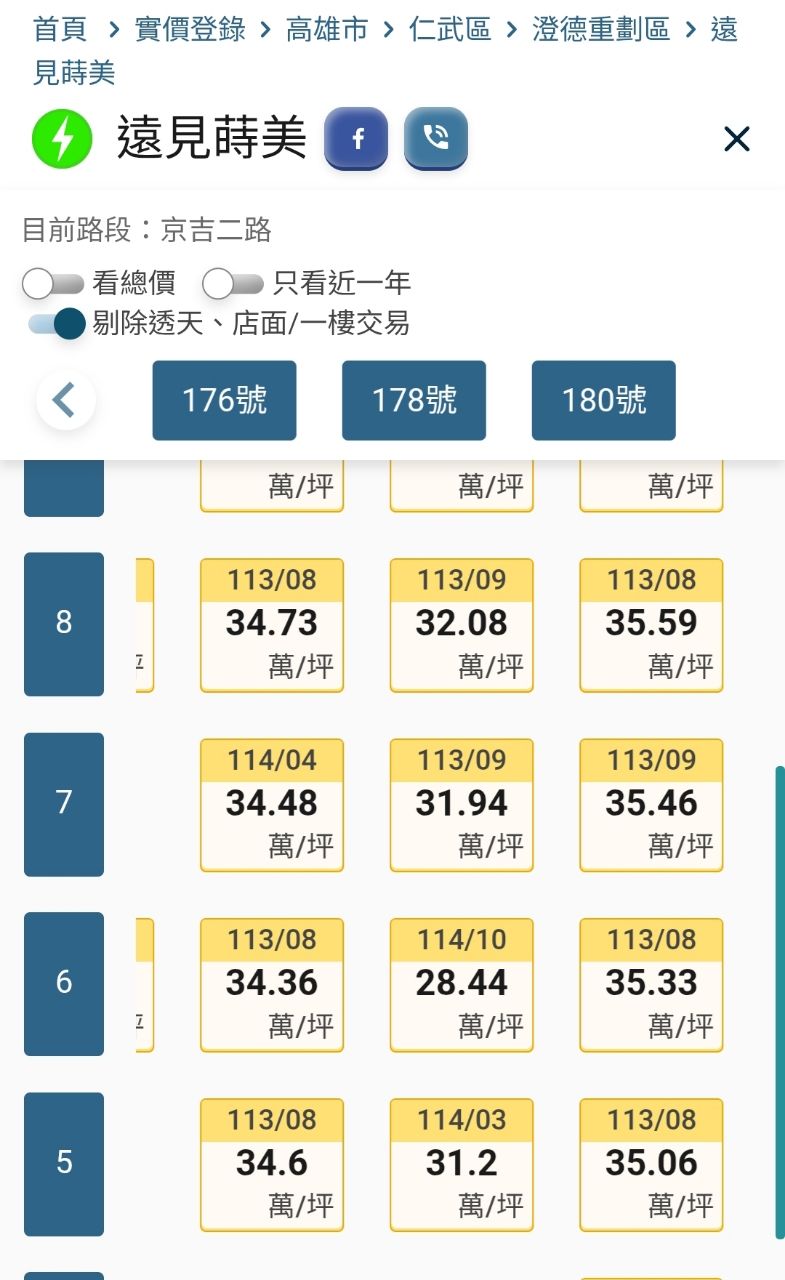This screenshot has width=785, height=1280.
Task: Open the 28.44 萬/坪 transaction card
Action: (462, 984)
